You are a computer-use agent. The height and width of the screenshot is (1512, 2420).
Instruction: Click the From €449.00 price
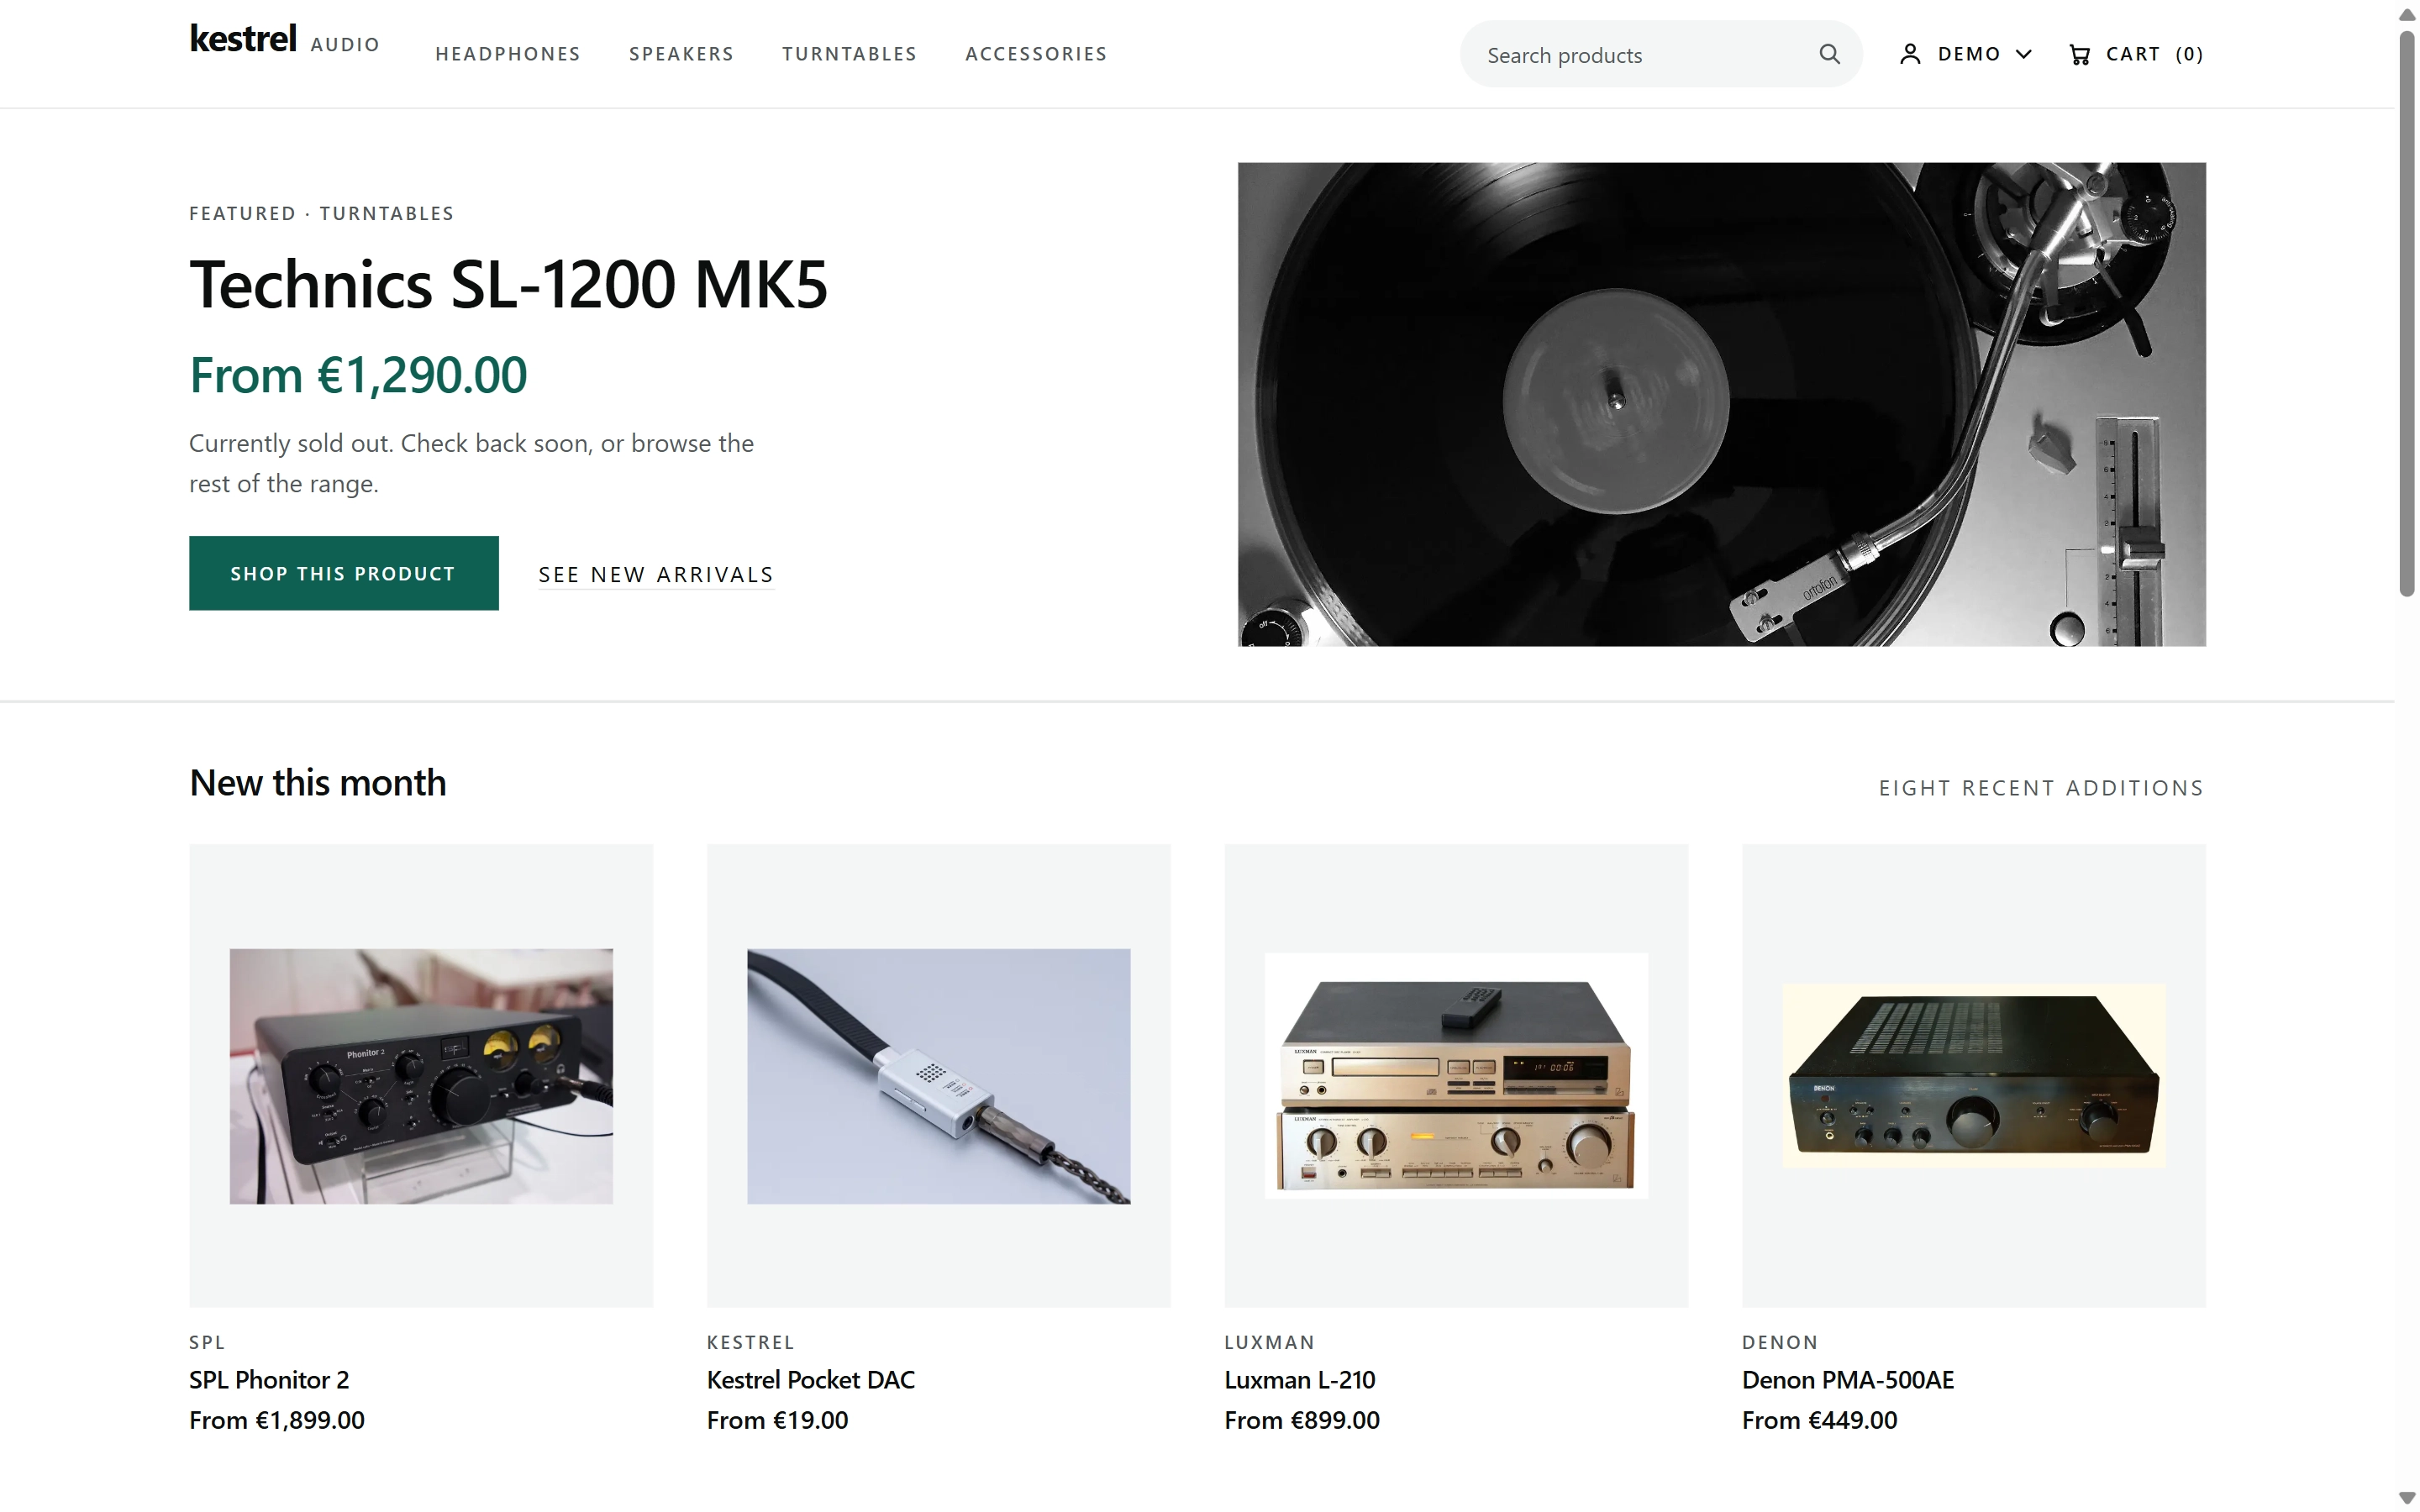coord(1819,1420)
